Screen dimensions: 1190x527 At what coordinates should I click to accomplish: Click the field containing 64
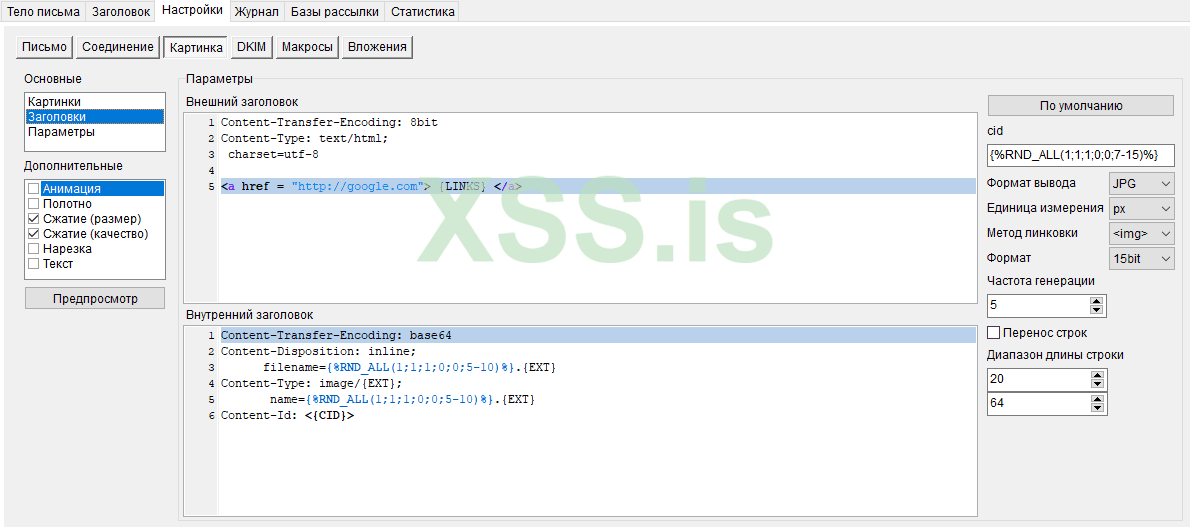[x=1038, y=403]
